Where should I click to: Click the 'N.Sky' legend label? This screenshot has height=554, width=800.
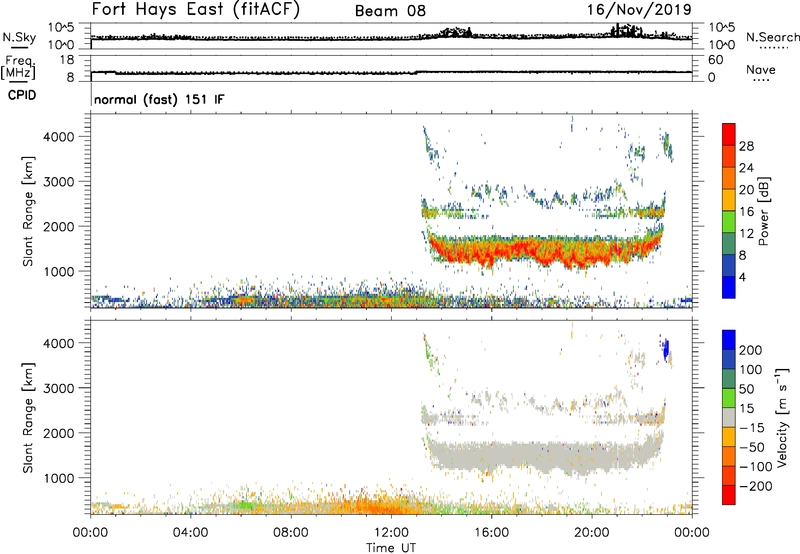(19, 37)
